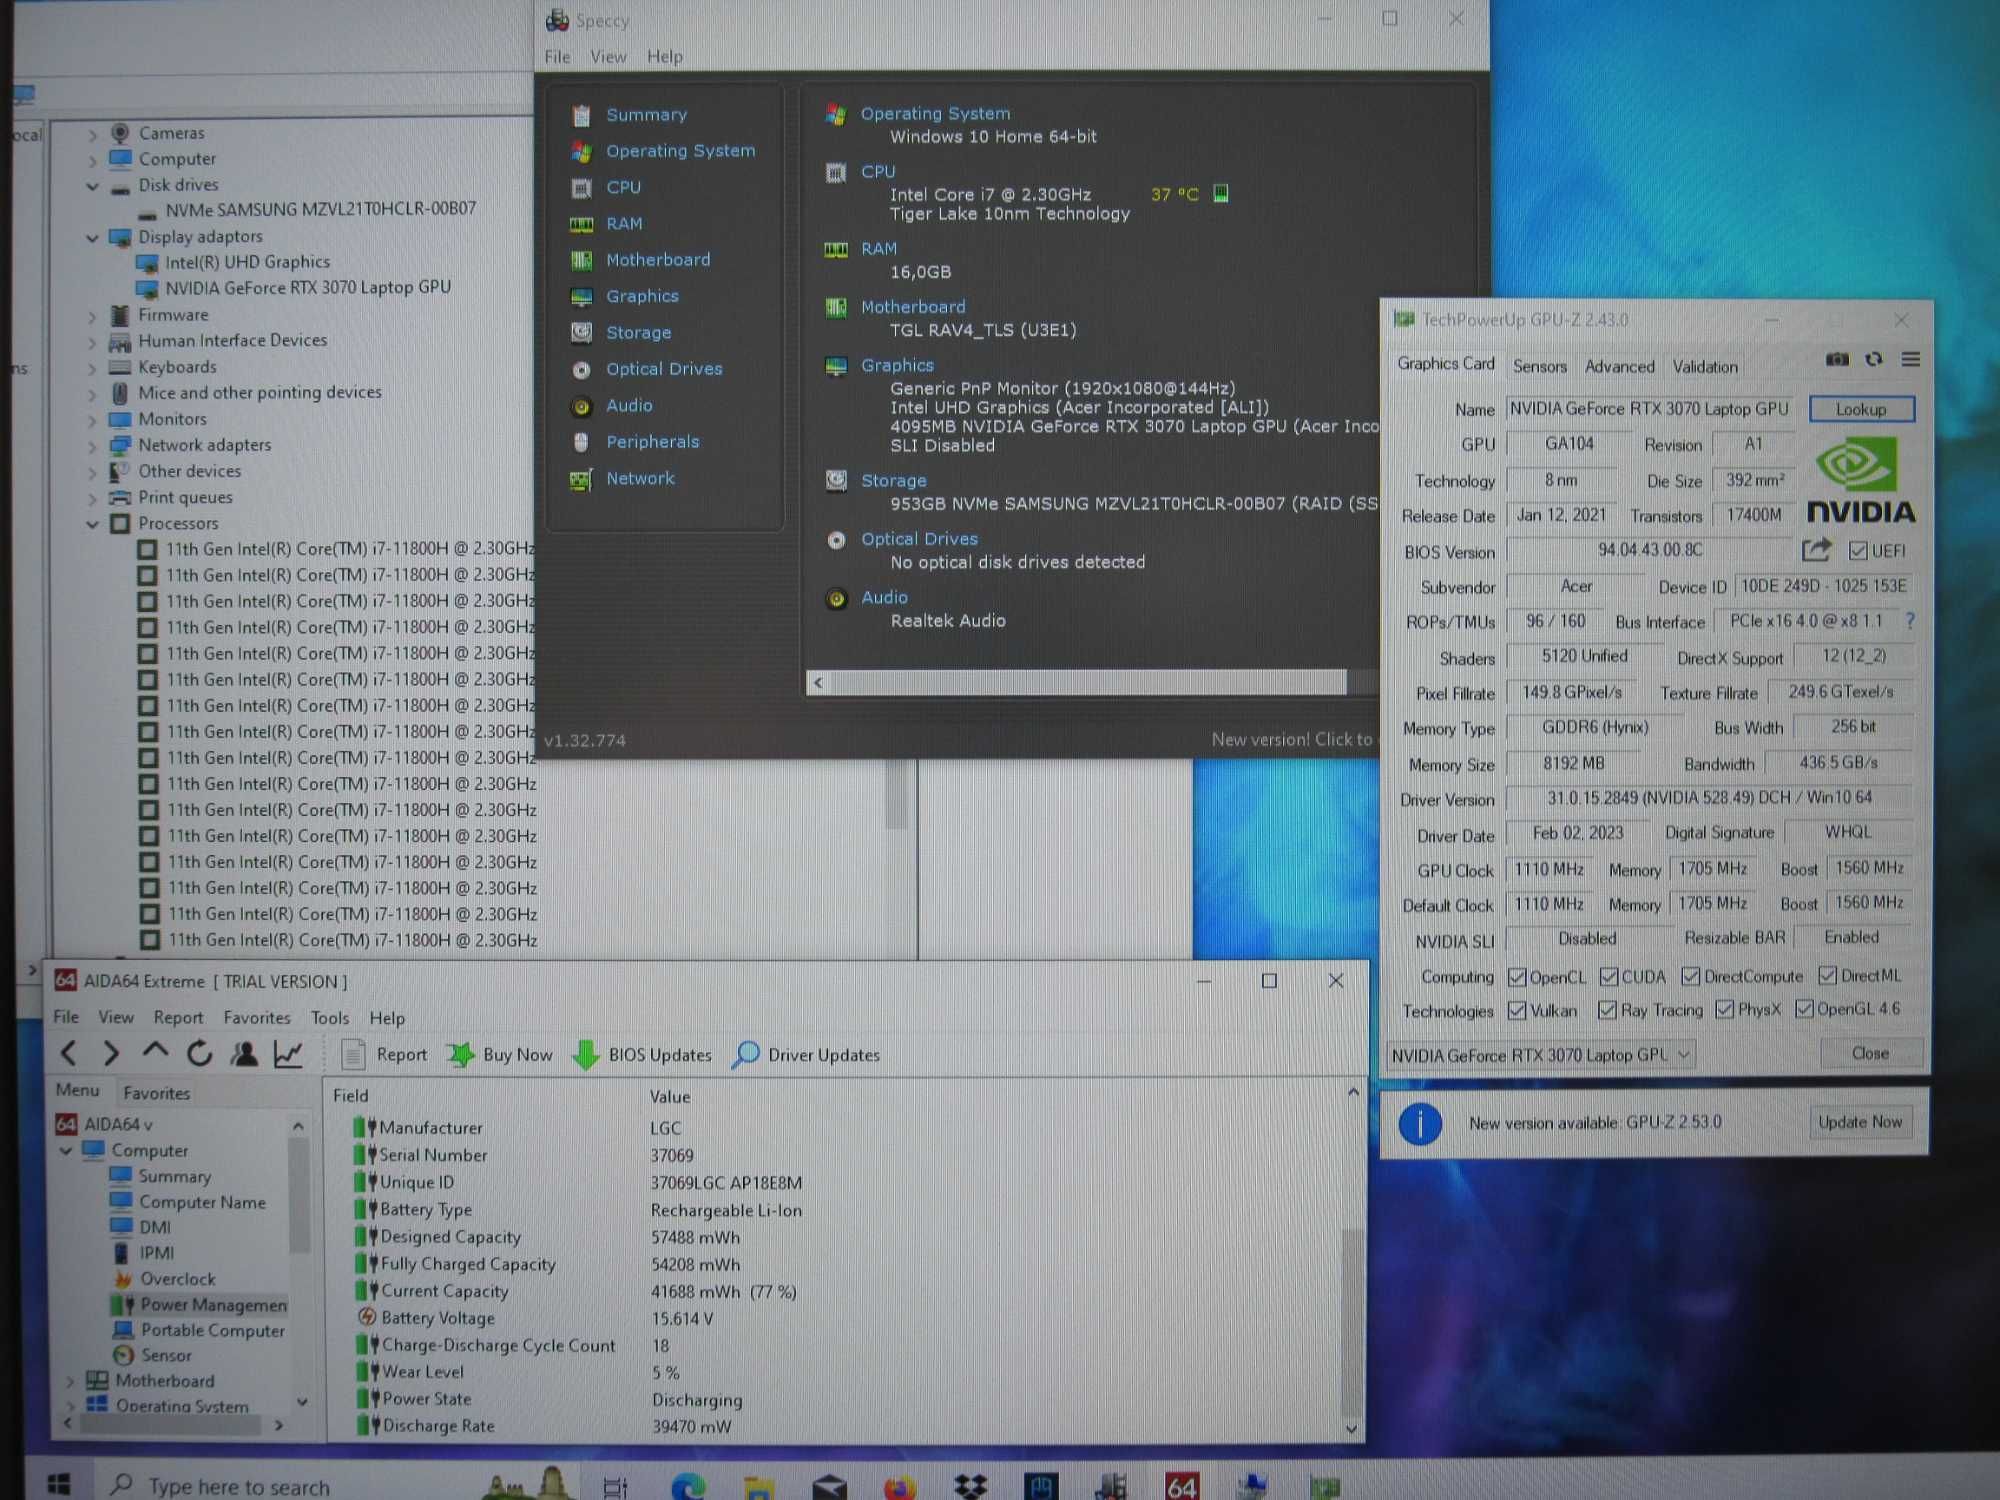Open the Favorites tab in AIDA64 sidebar
This screenshot has width=2000, height=1500.
(156, 1093)
